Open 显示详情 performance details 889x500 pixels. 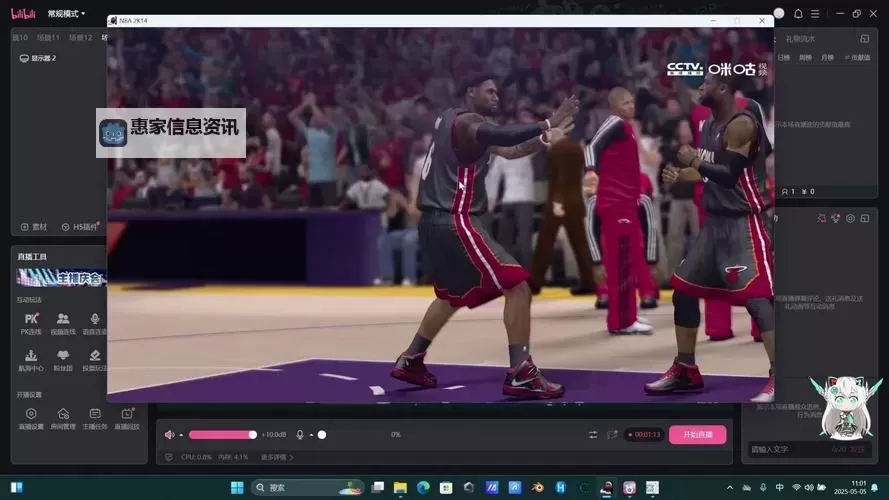(x=277, y=457)
